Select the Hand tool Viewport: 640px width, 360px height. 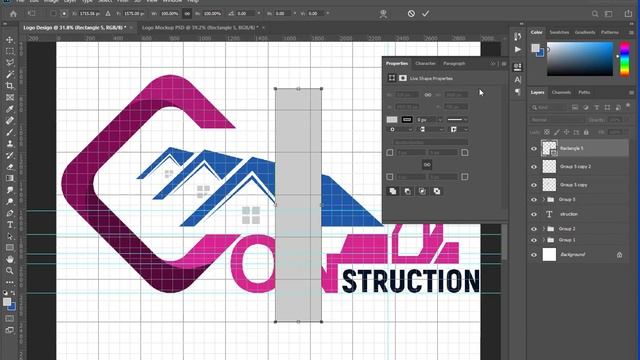click(x=10, y=259)
